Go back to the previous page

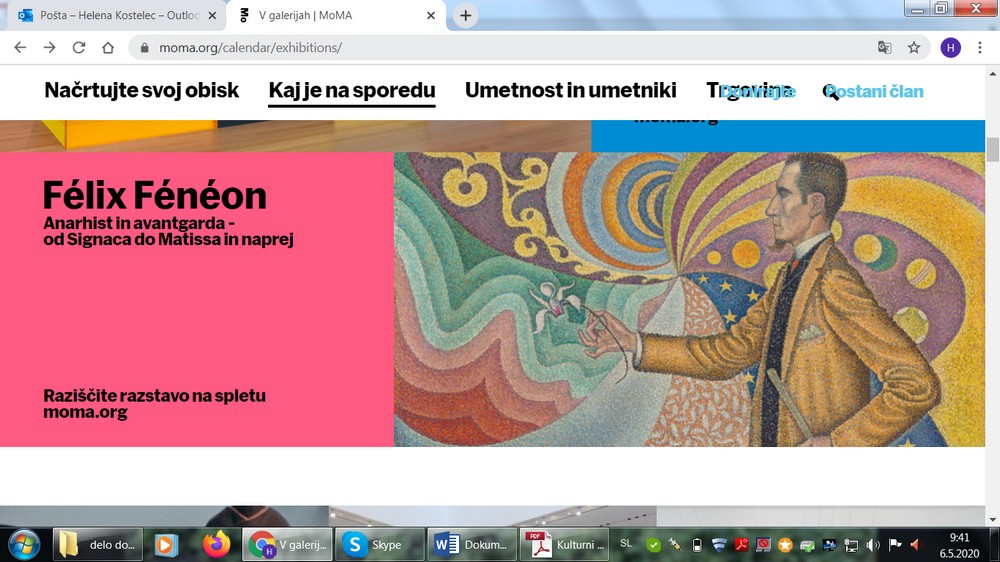pos(20,48)
